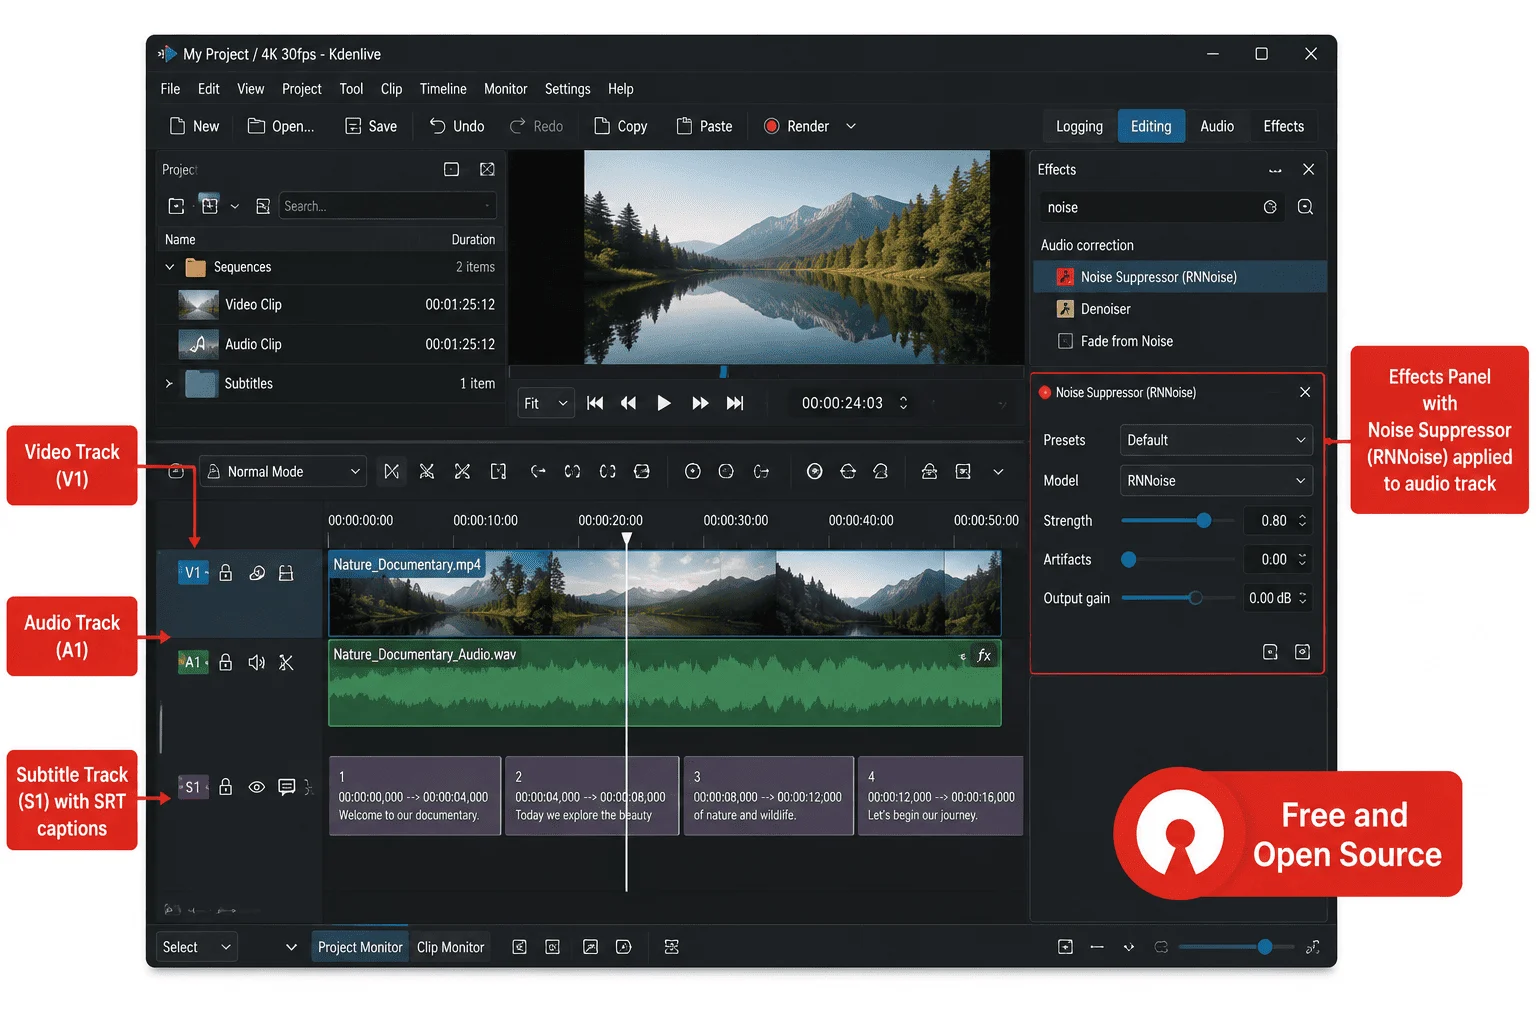Toggle S1 subtitle track eye visibility
This screenshot has width=1536, height=1024.
[x=257, y=787]
